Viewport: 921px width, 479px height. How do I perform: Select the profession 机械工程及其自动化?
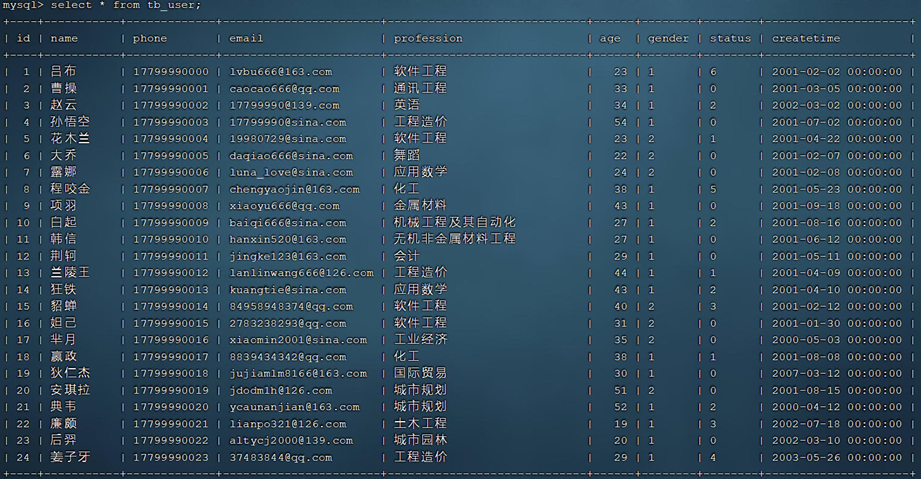coord(455,223)
